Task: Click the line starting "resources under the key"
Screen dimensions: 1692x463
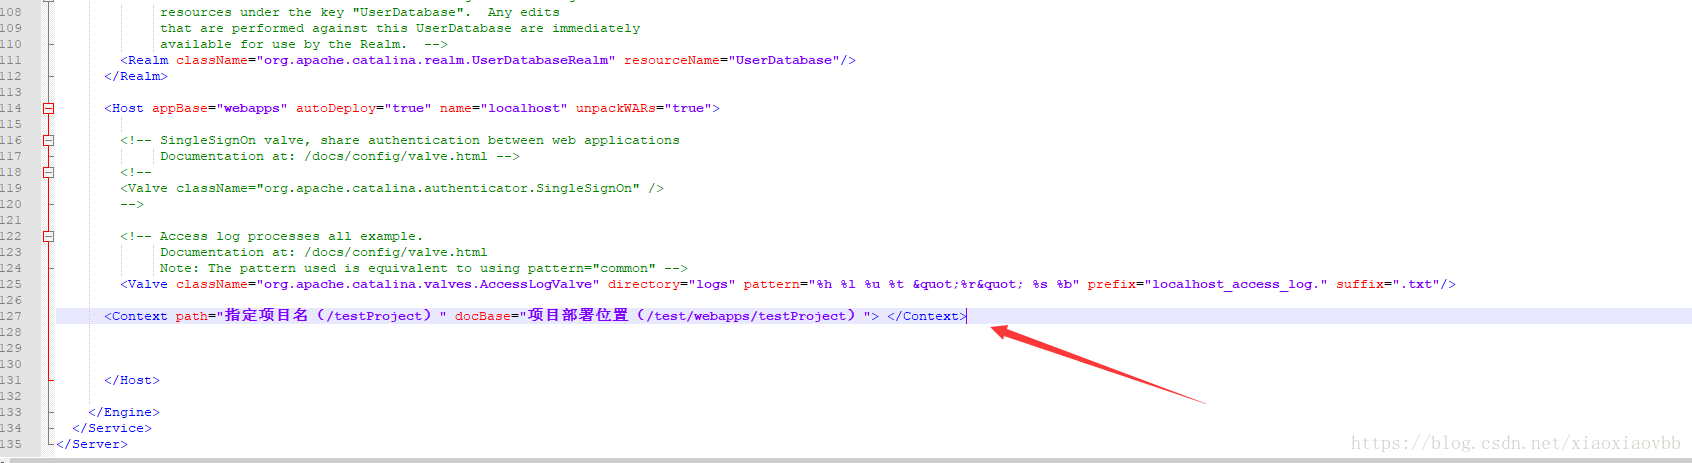Action: 360,12
